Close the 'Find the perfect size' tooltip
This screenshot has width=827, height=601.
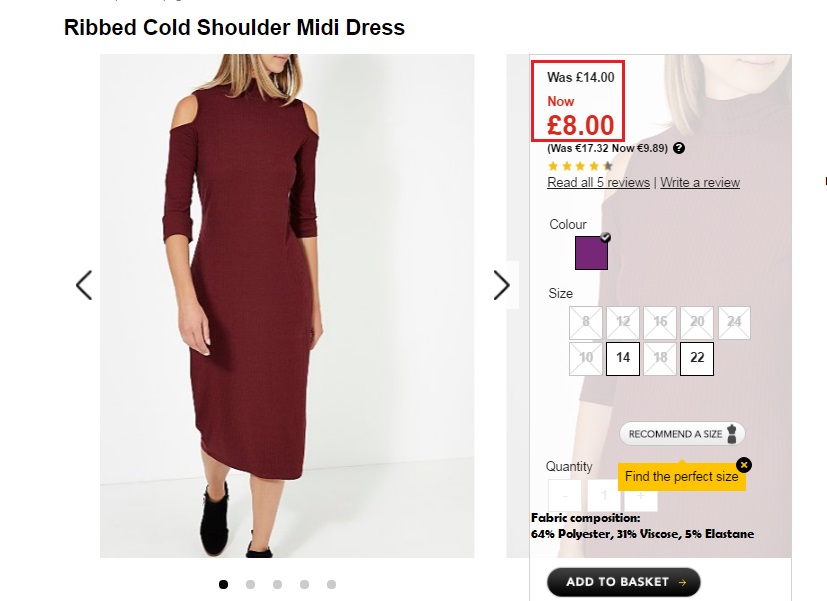743,465
